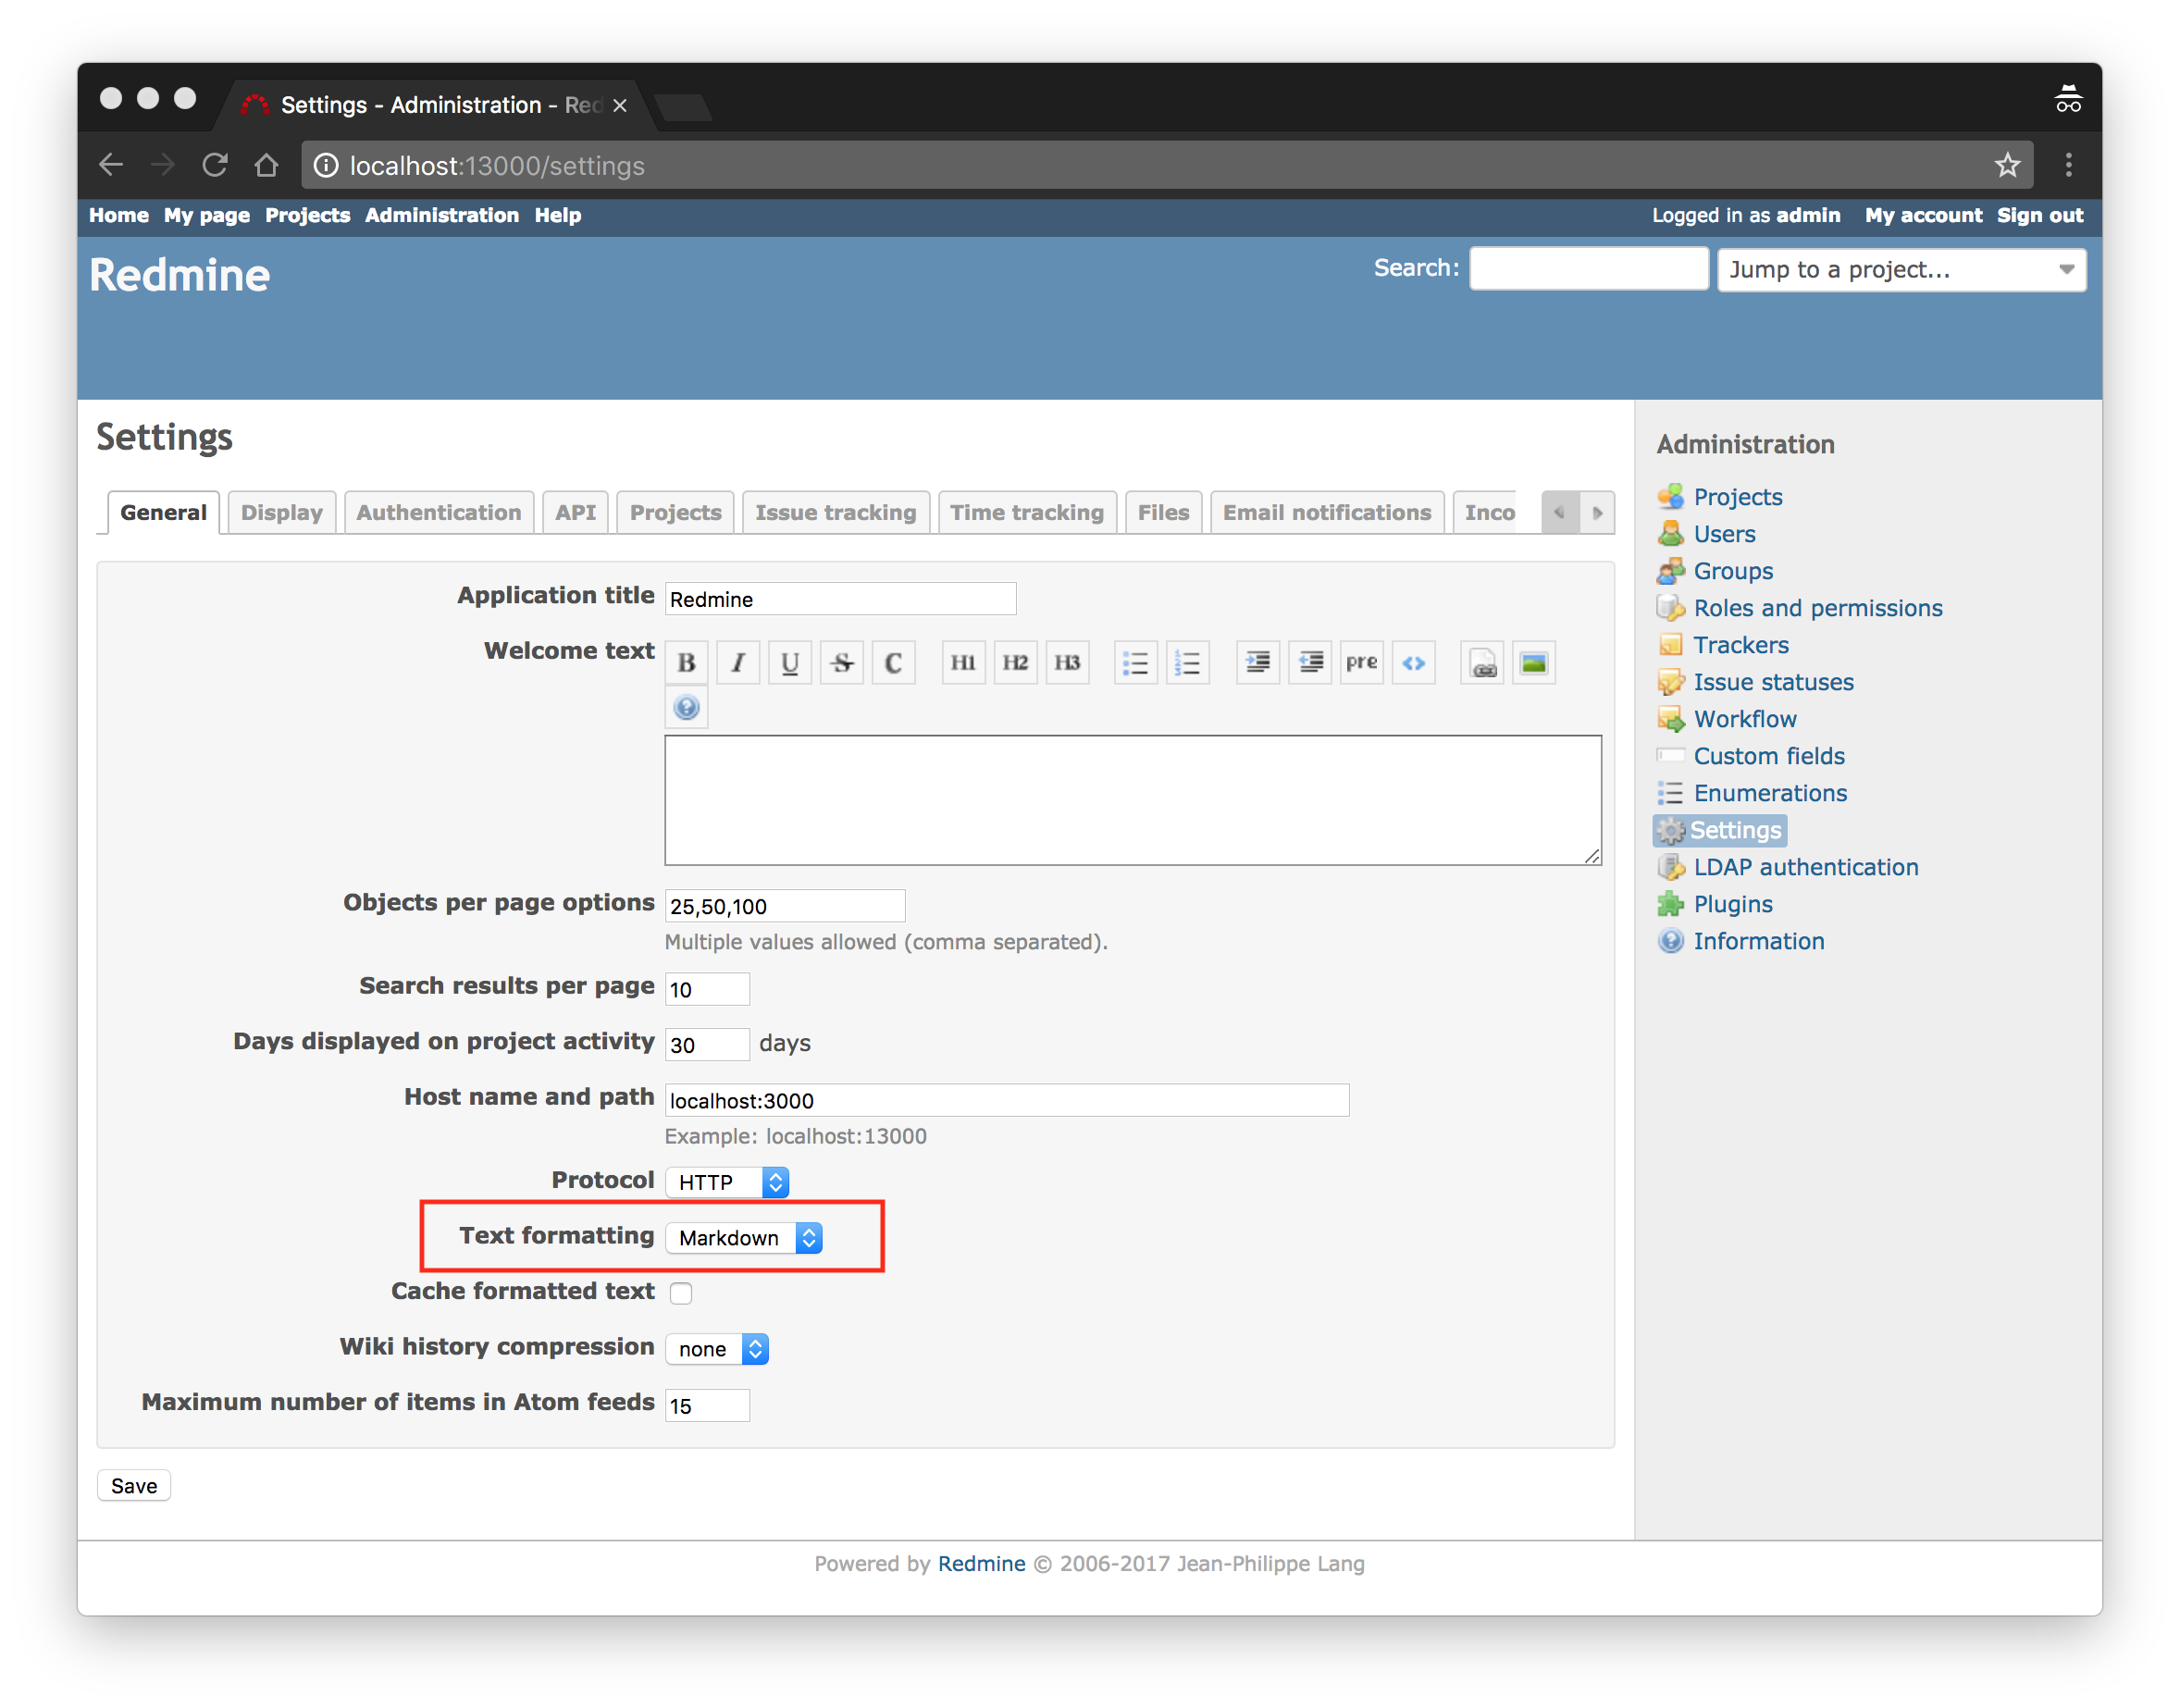Click the Italic formatting icon
Screen dimensions: 2180x1708
[x=738, y=662]
